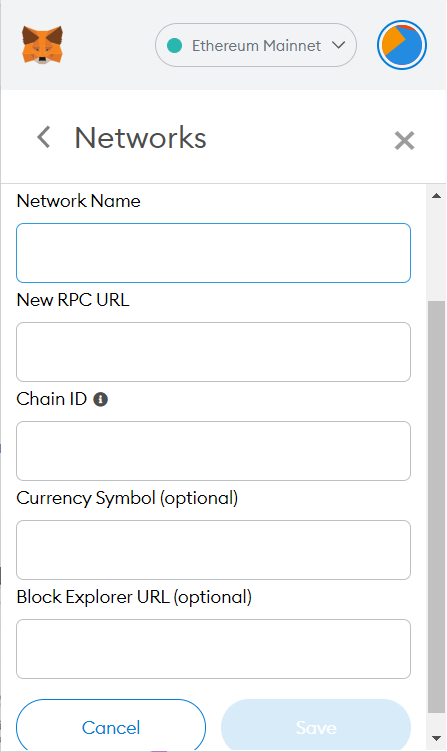Image resolution: width=447 pixels, height=752 pixels.
Task: Click into the Chain ID input
Action: coord(213,451)
